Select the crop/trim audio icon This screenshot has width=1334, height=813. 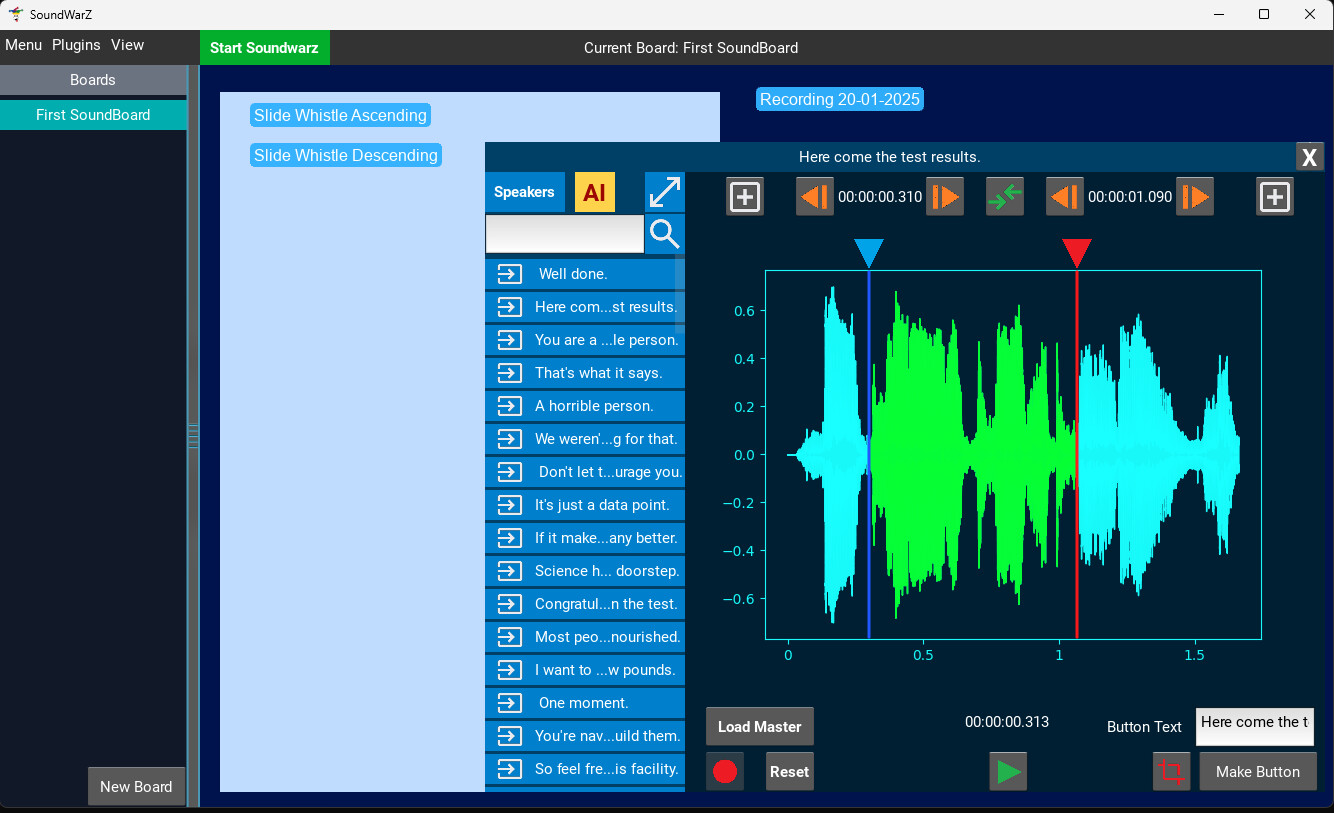point(1171,771)
